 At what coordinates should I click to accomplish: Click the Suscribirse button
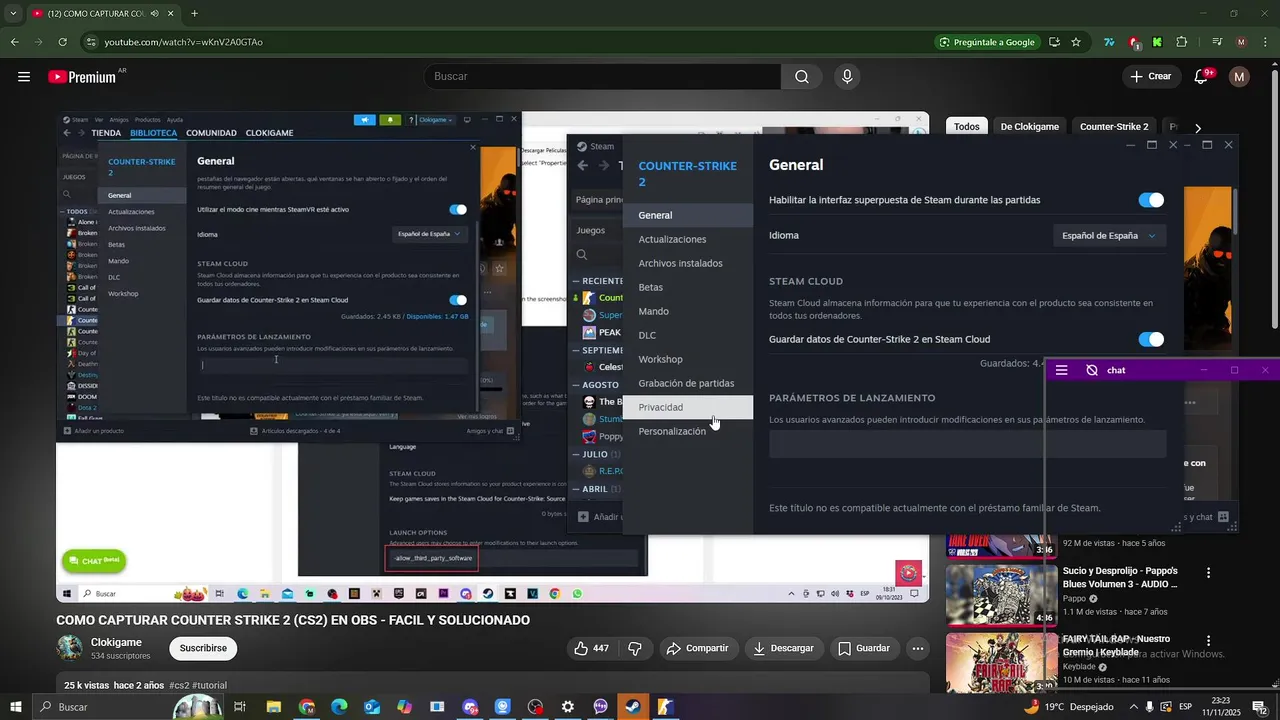coord(203,648)
